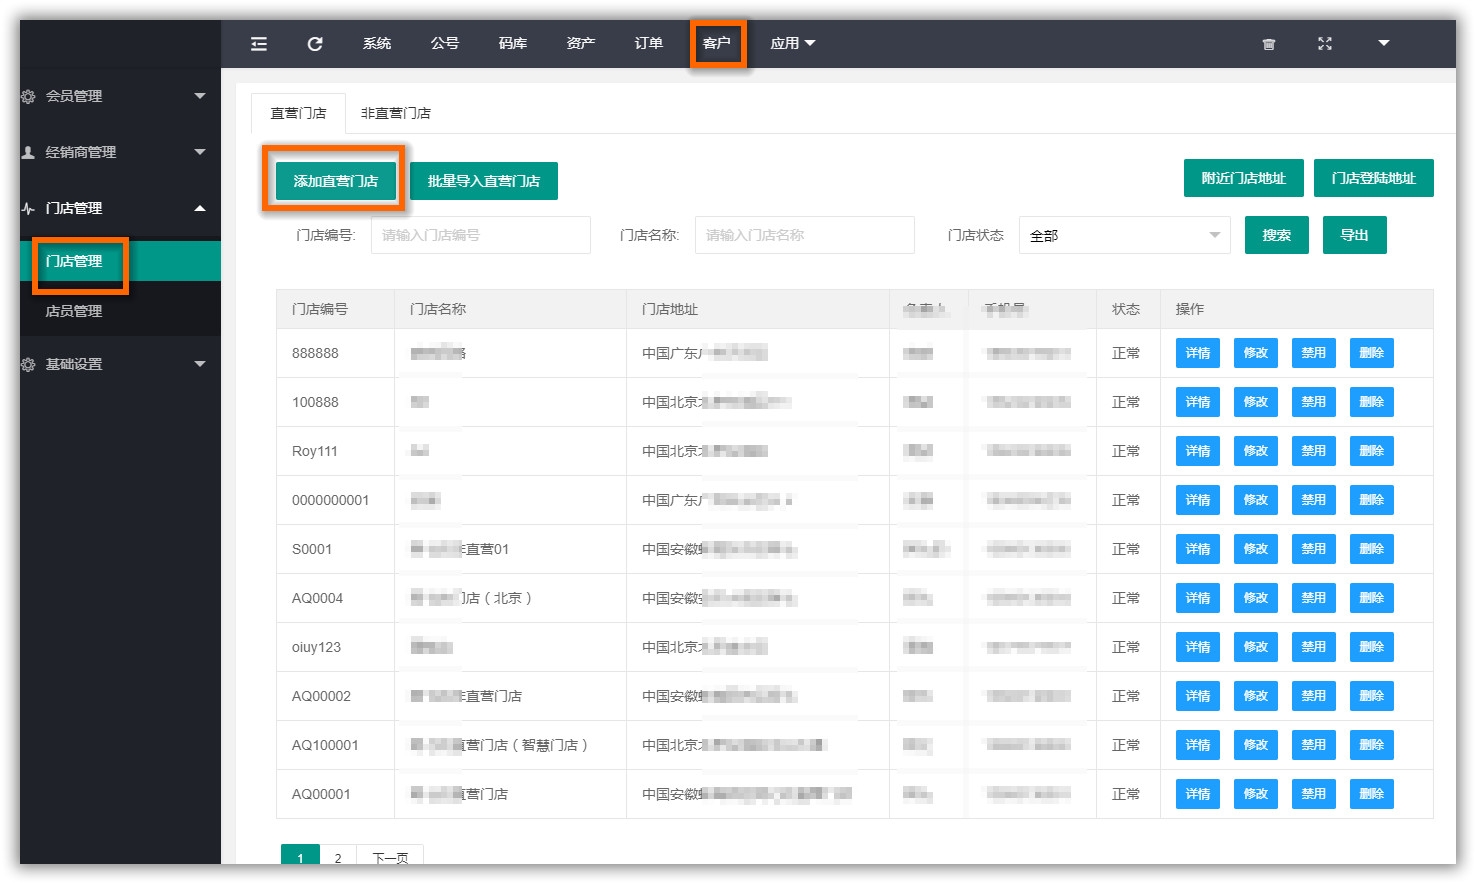This screenshot has height=884, width=1476.
Task: Open the 公号 top menu
Action: (445, 43)
